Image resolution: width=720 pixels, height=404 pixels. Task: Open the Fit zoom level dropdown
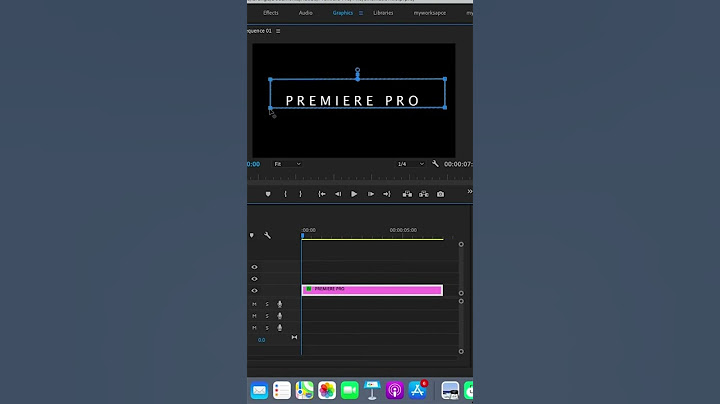[x=287, y=164]
